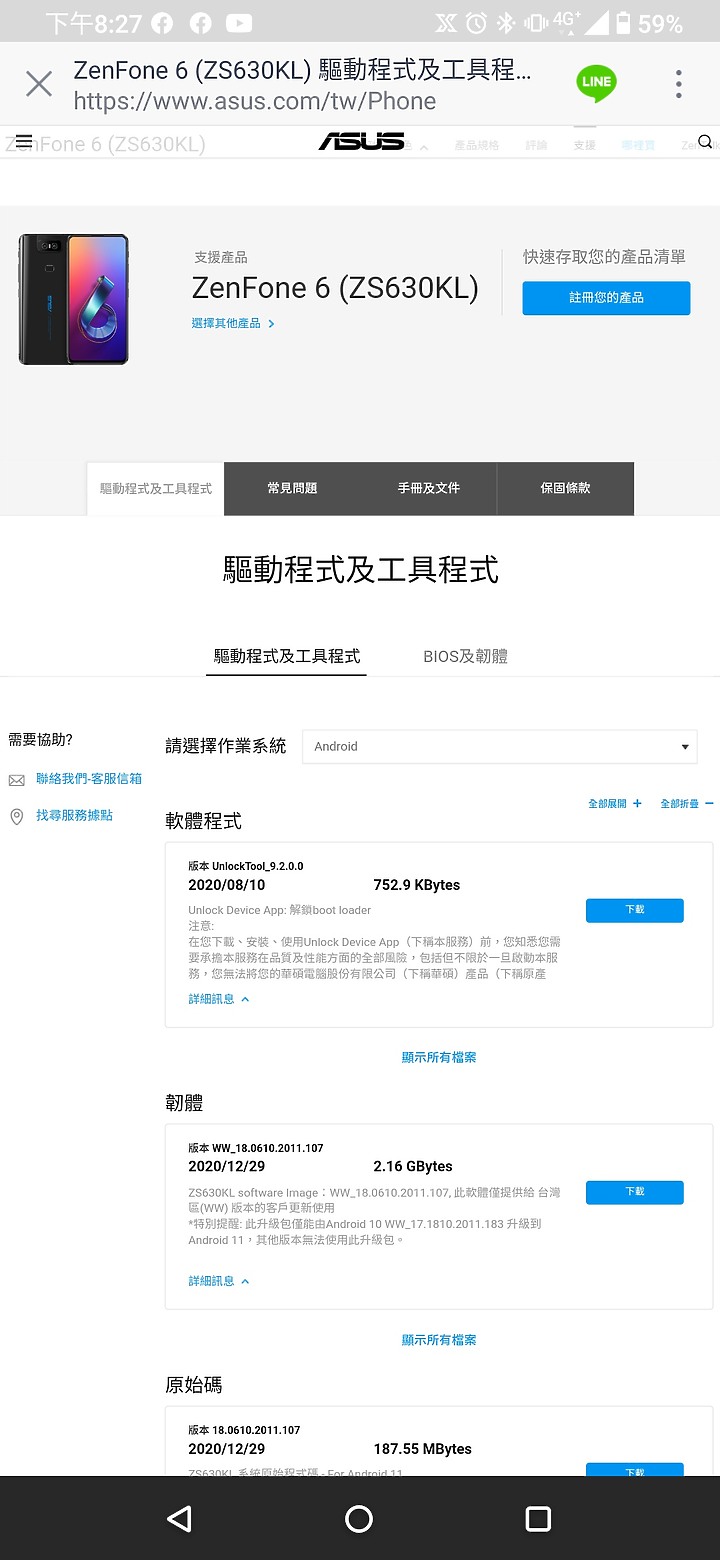Screen dimensions: 720x1560
Task: Tap the Android recent apps button
Action: click(x=538, y=1519)
